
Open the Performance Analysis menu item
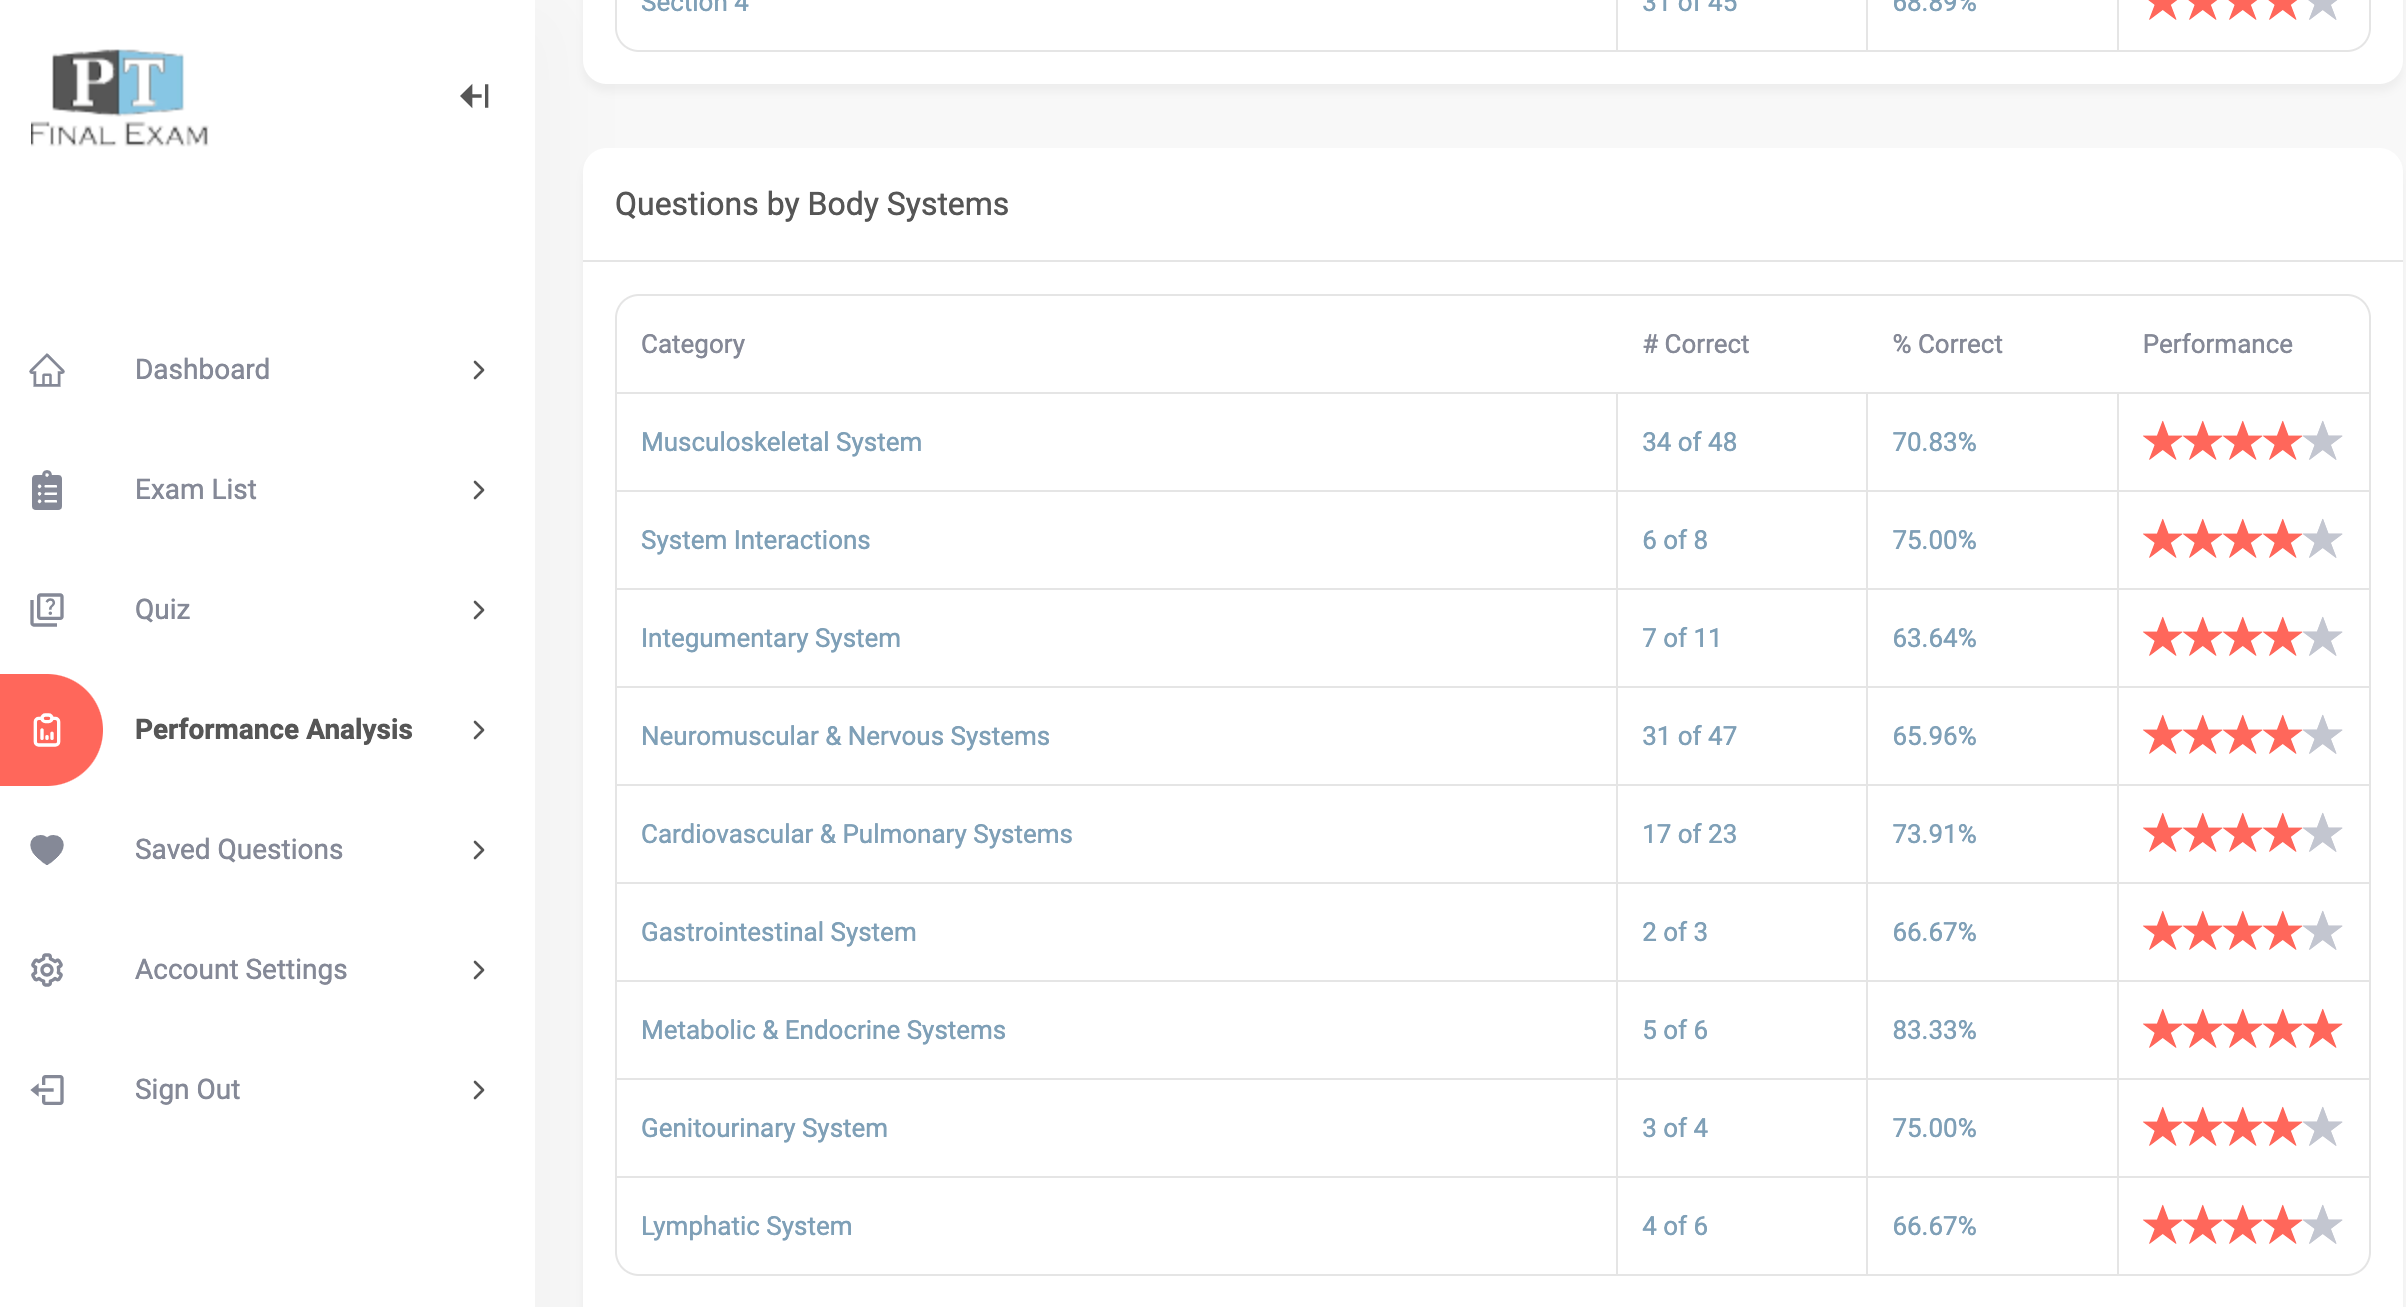pyautogui.click(x=274, y=730)
